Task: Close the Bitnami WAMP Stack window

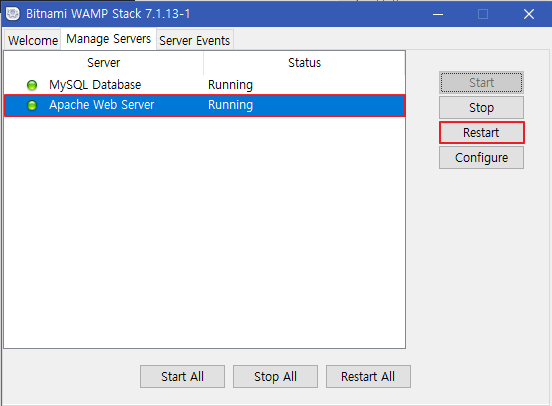Action: click(529, 14)
